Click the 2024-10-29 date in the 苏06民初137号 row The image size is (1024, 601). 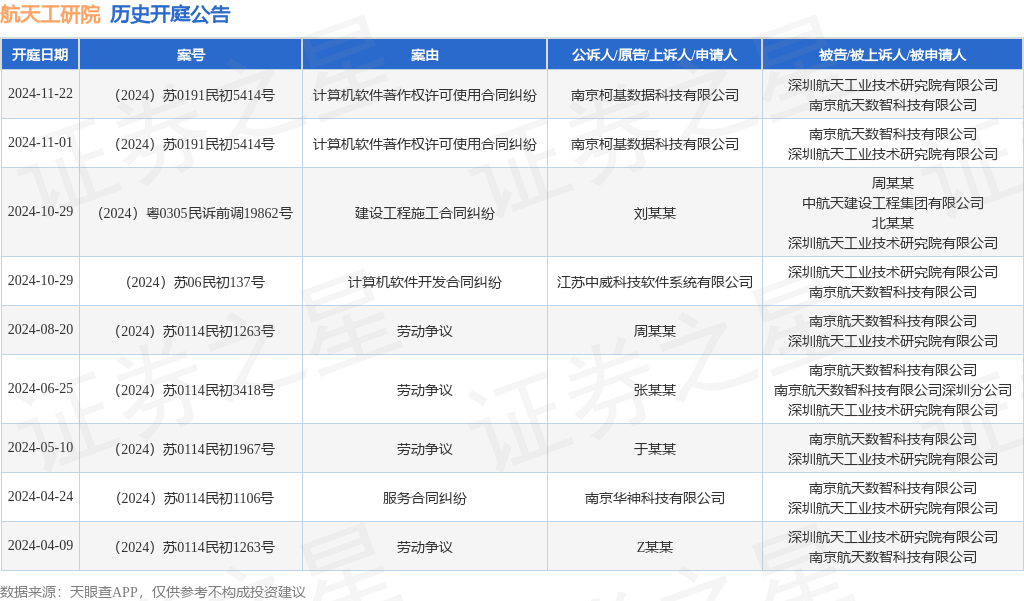pyautogui.click(x=40, y=280)
